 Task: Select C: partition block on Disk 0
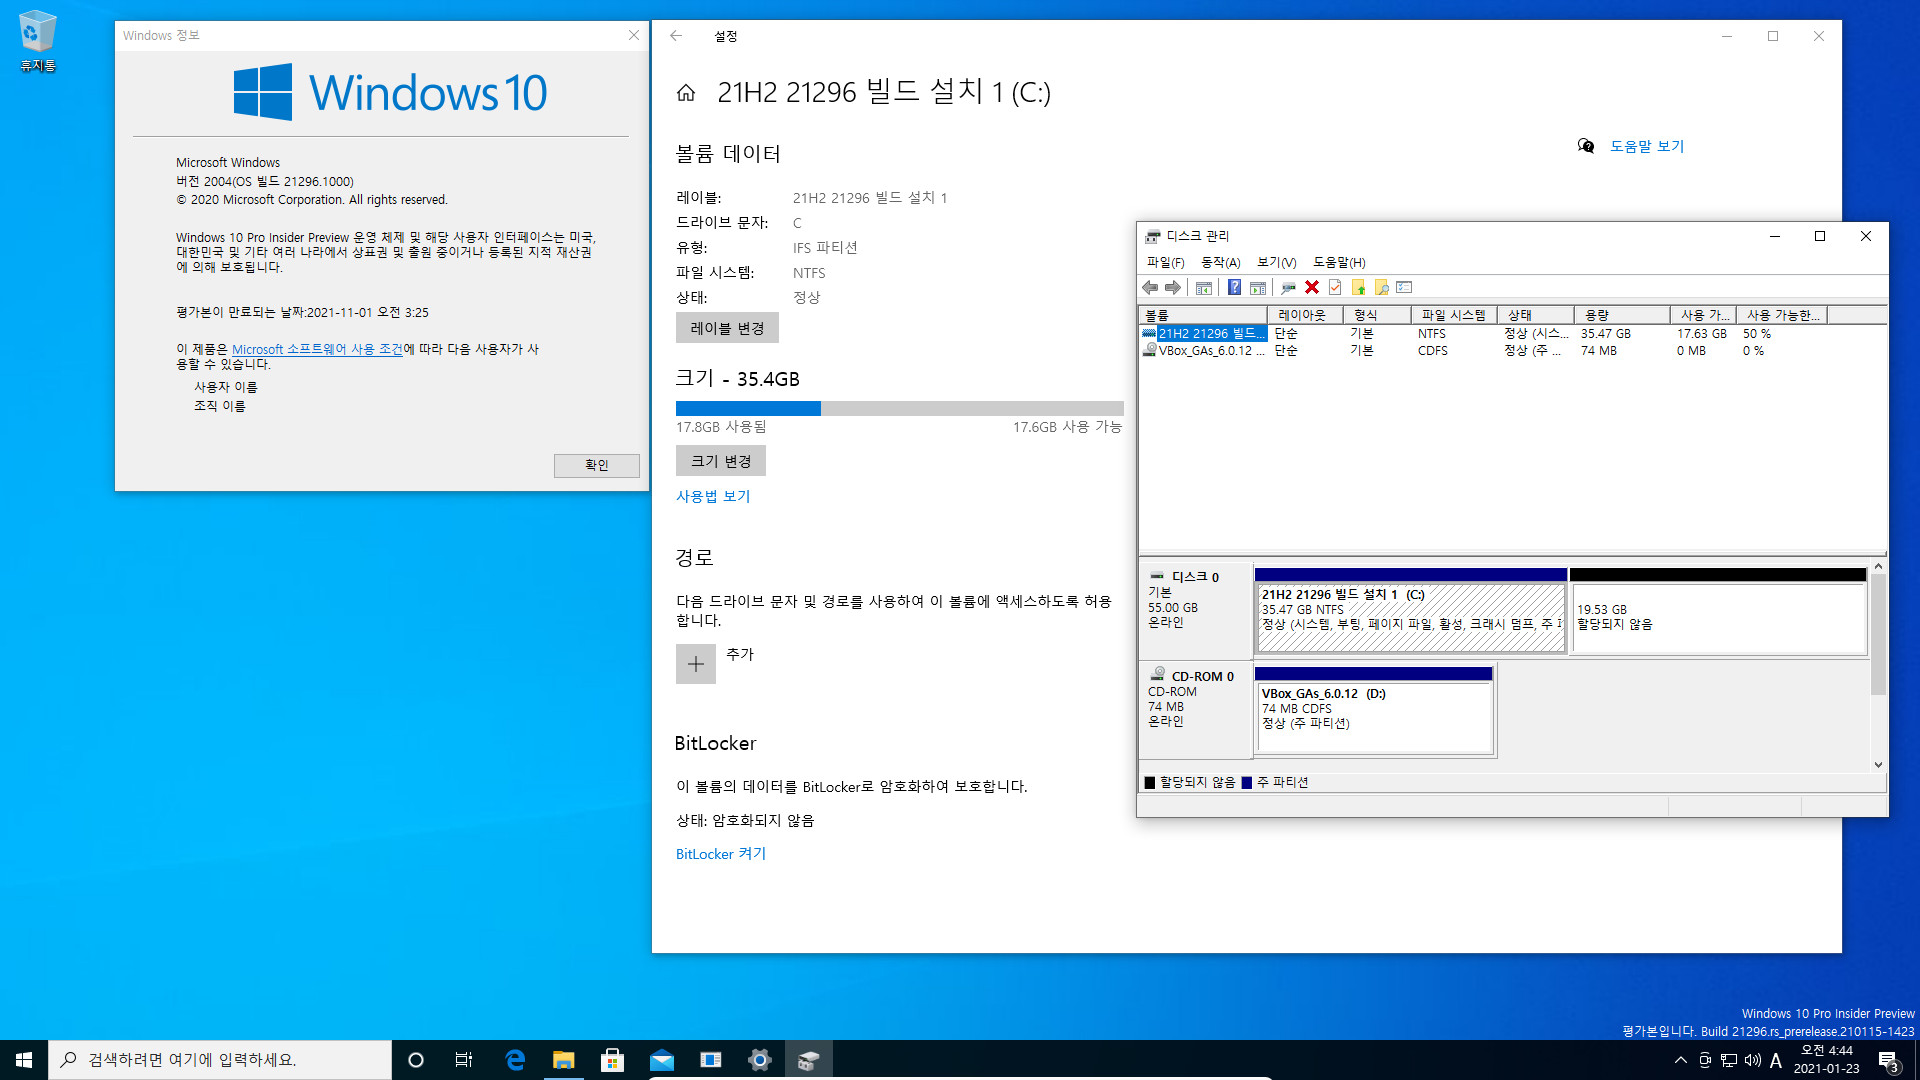[x=1410, y=611]
